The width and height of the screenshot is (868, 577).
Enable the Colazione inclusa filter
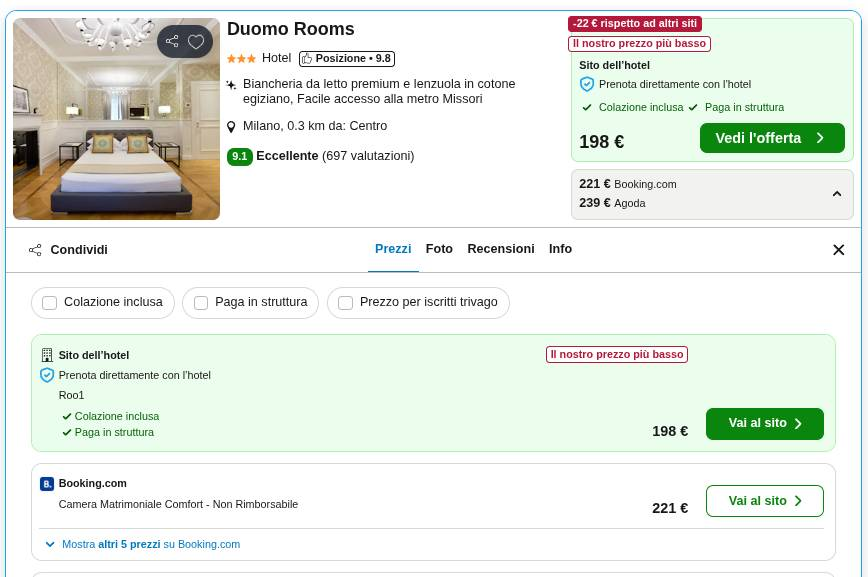pyautogui.click(x=50, y=303)
